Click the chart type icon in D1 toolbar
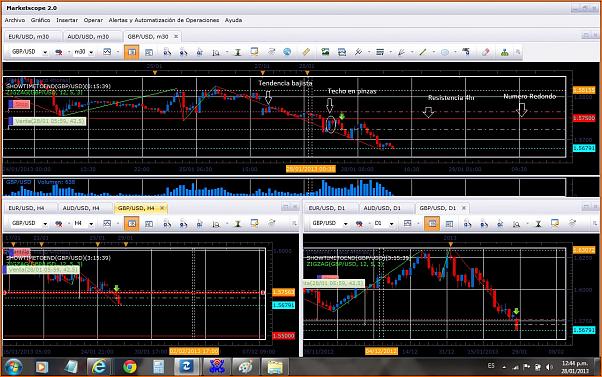 click(407, 223)
